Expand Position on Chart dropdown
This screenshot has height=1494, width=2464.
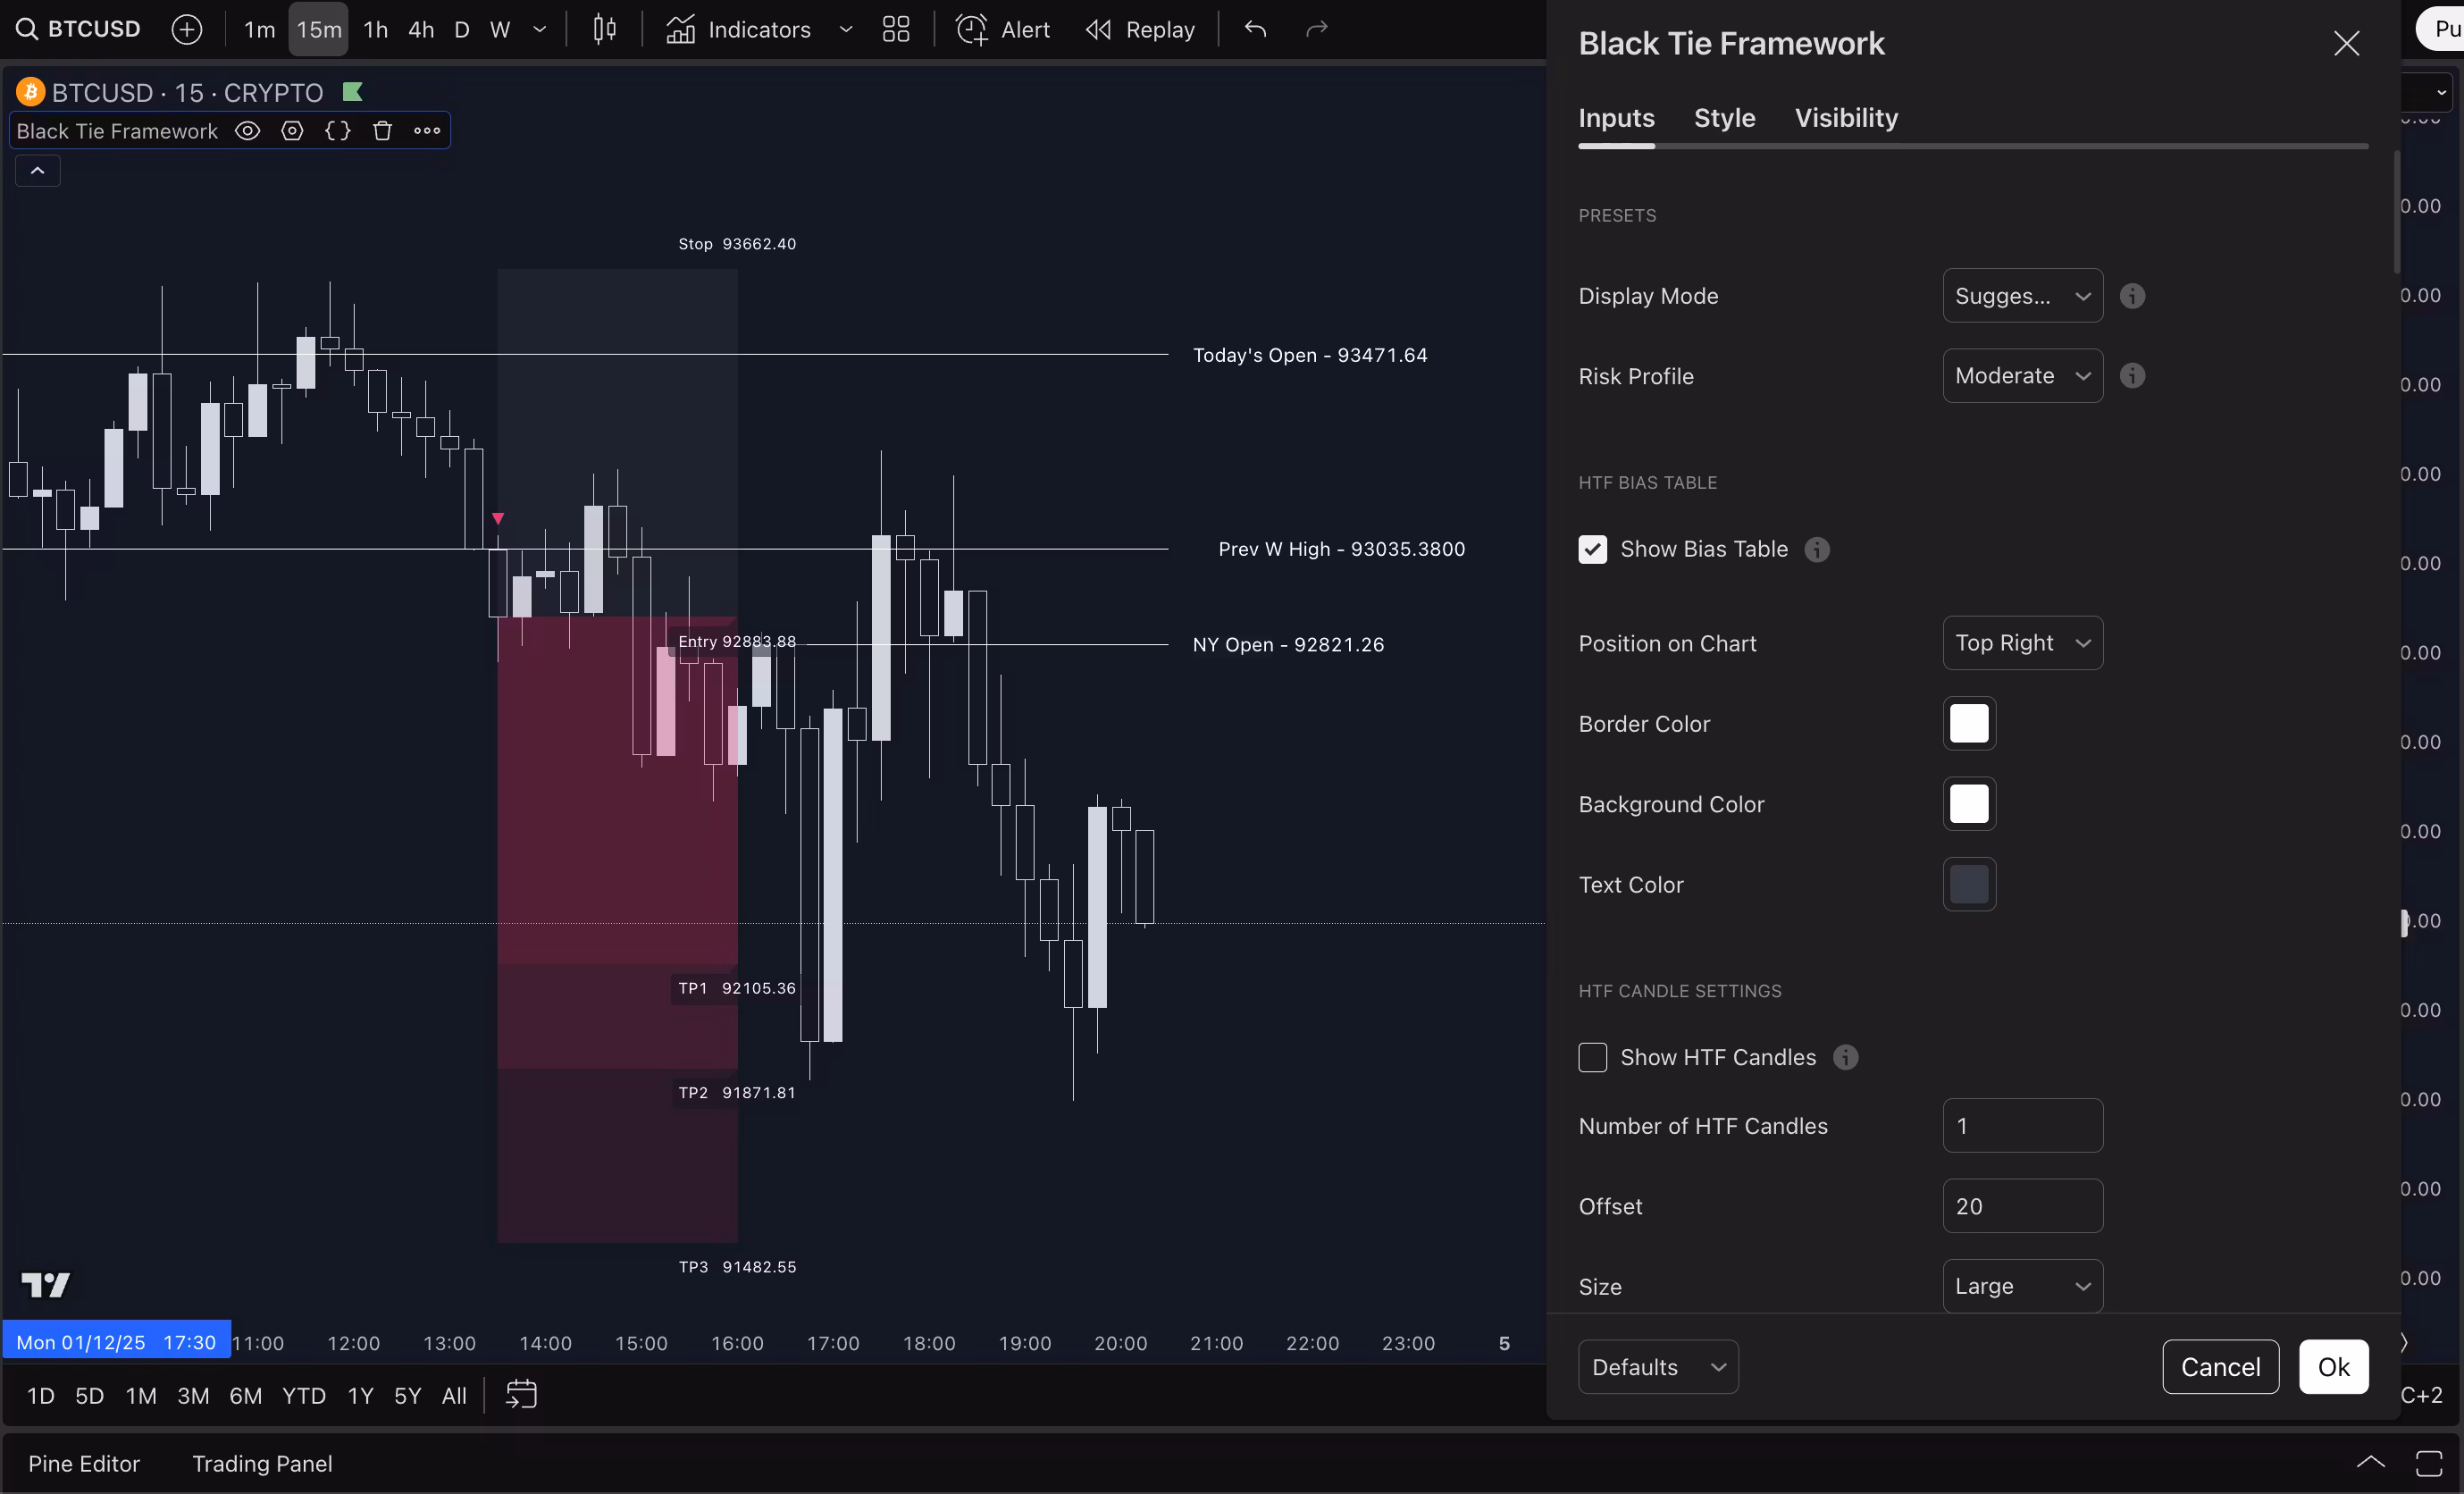pyautogui.click(x=2022, y=643)
